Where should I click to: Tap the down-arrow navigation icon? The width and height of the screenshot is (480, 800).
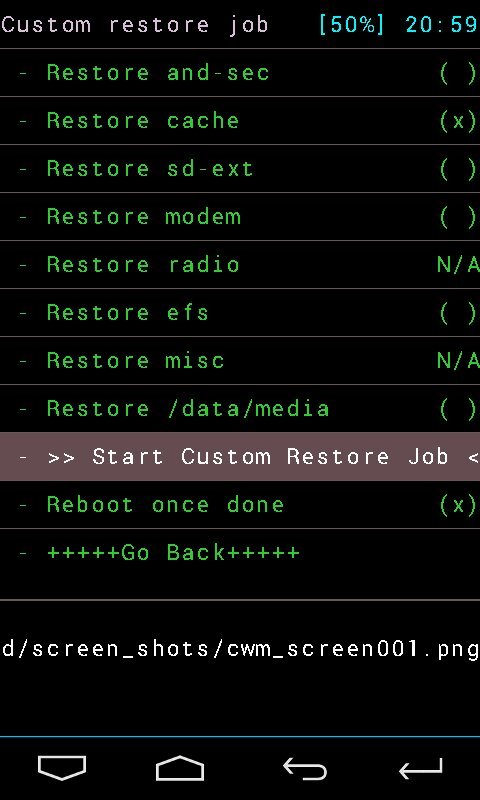click(x=62, y=768)
